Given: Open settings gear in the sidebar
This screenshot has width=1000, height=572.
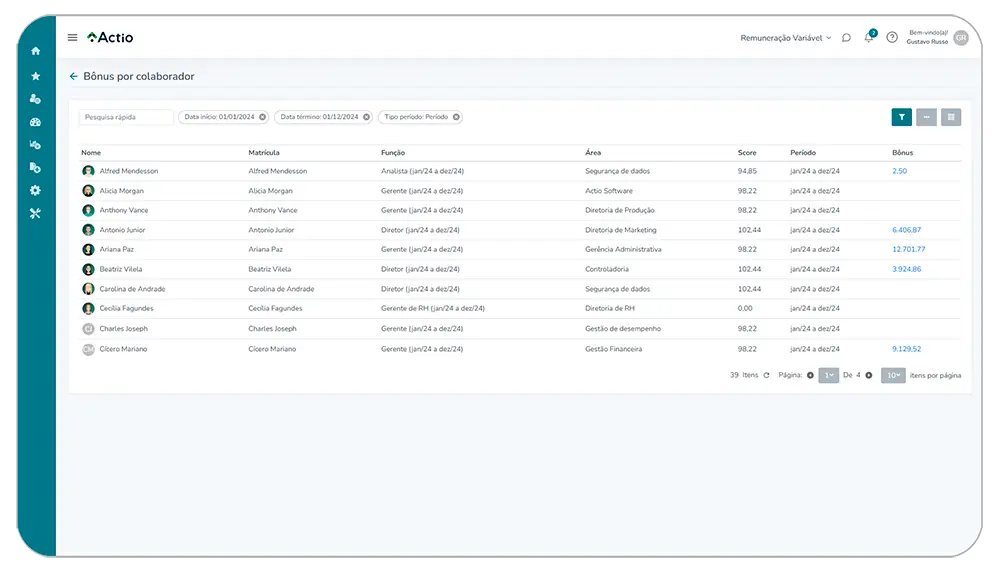Looking at the screenshot, I should click(36, 190).
